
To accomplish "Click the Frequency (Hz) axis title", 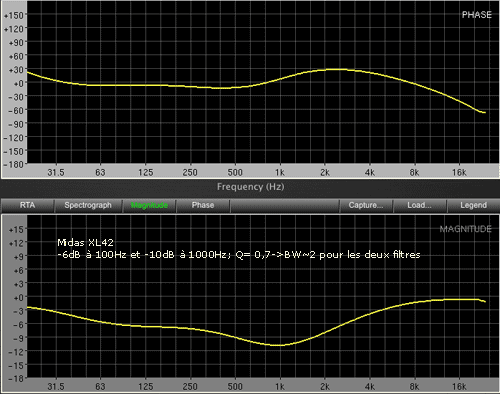I will 250,187.
